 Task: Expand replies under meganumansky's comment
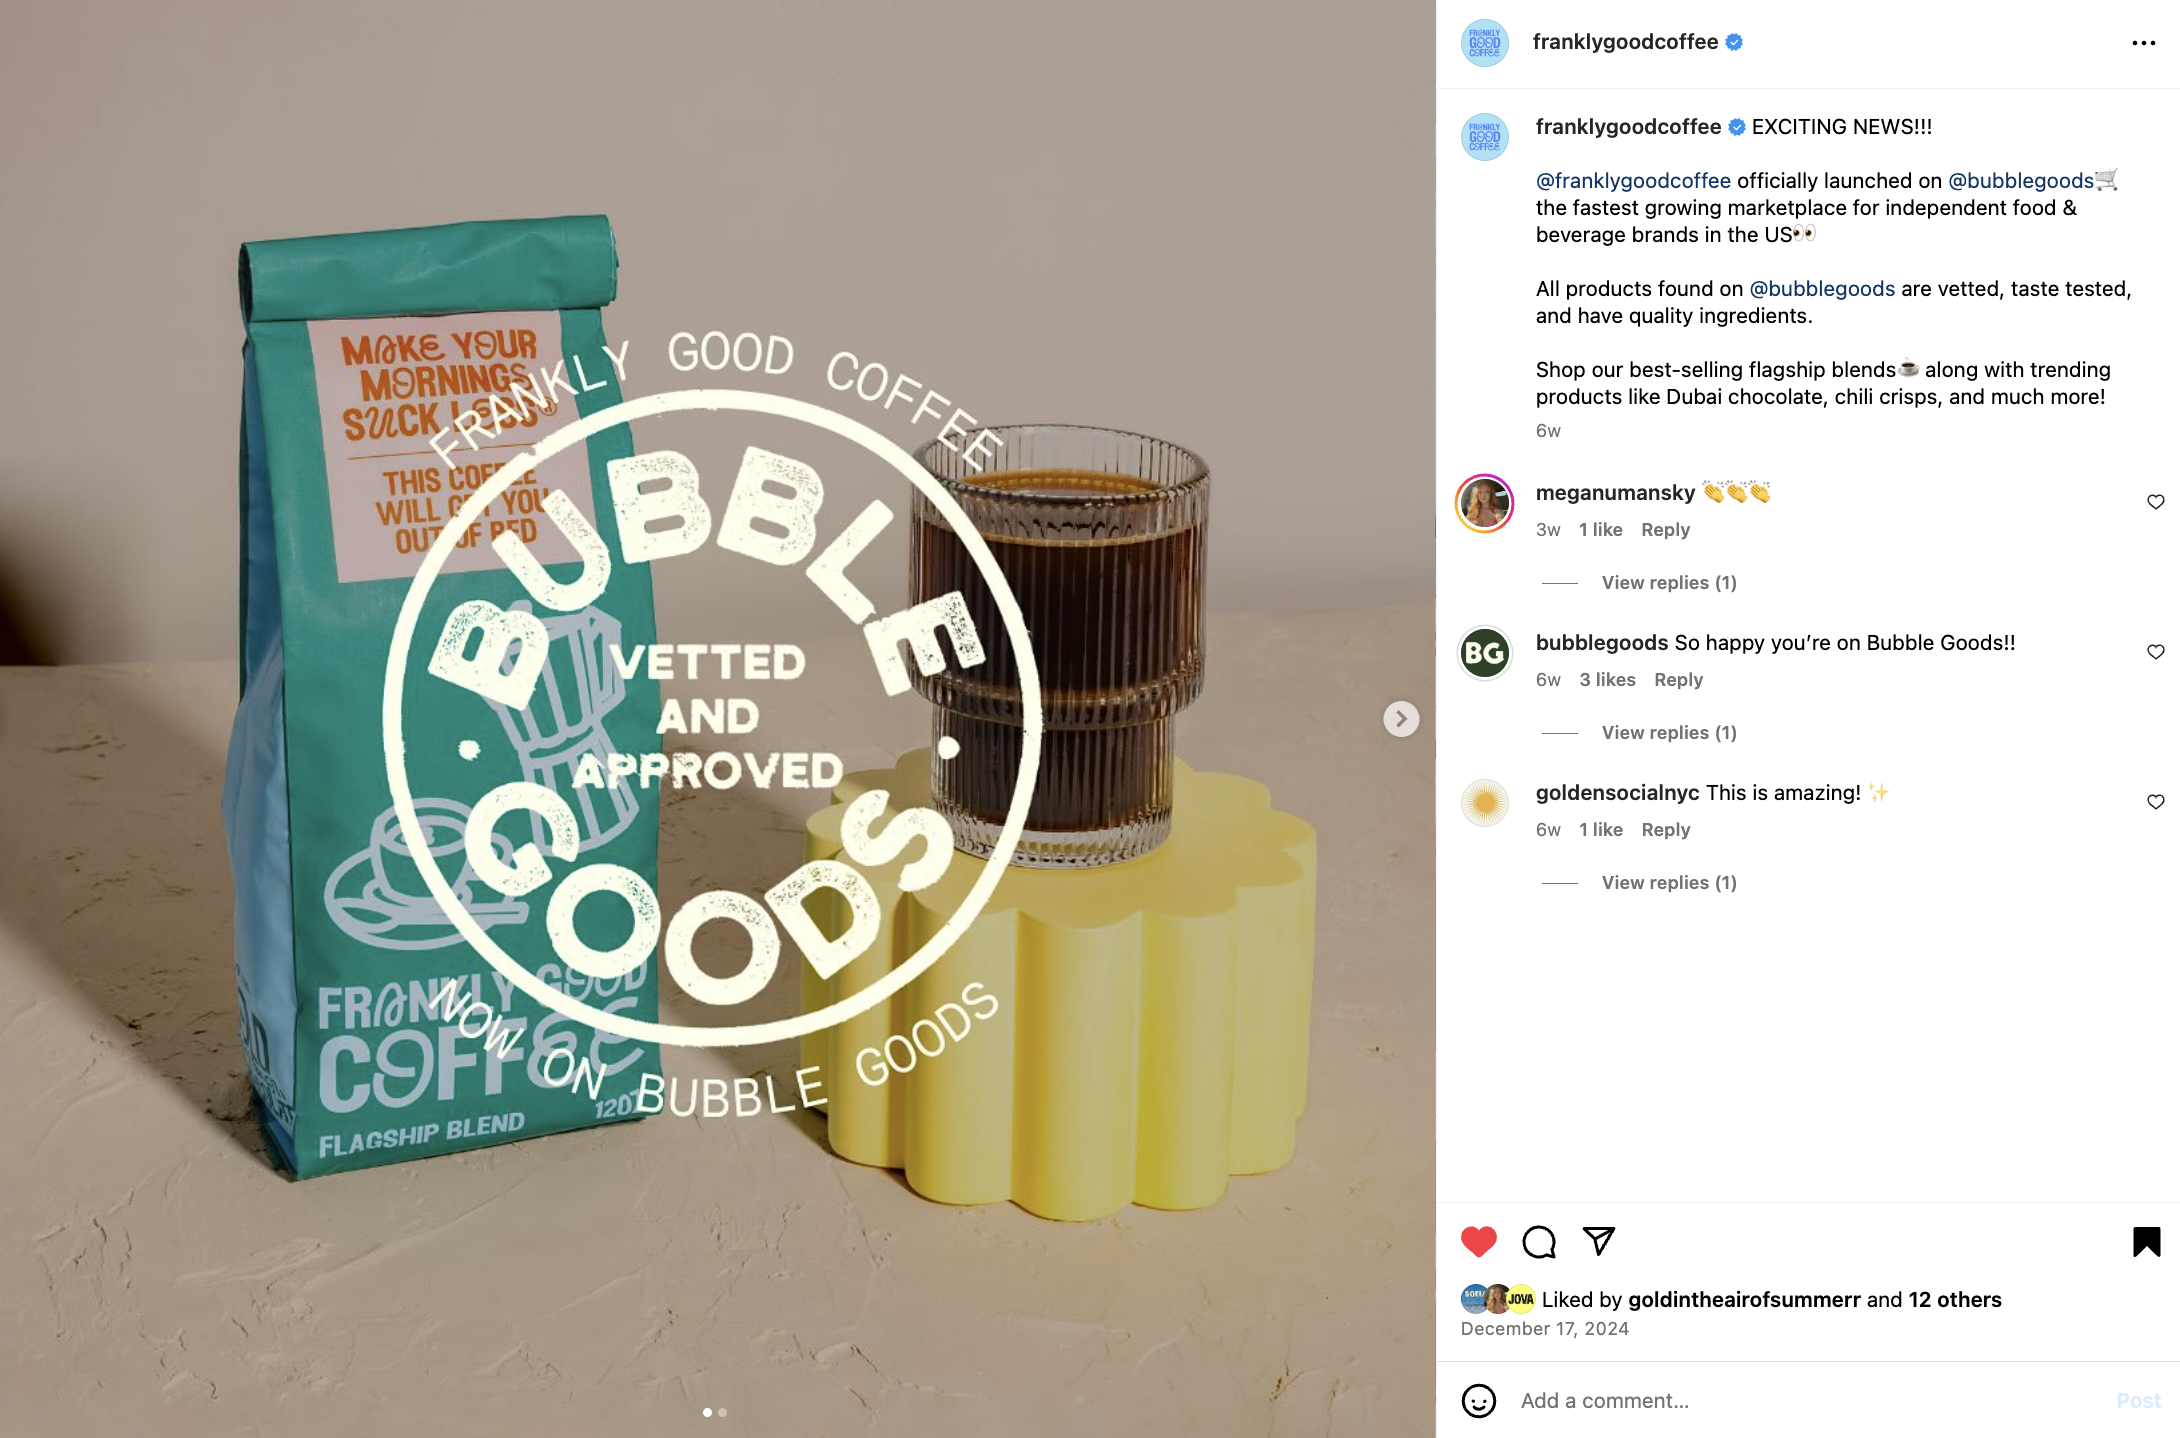(x=1669, y=583)
